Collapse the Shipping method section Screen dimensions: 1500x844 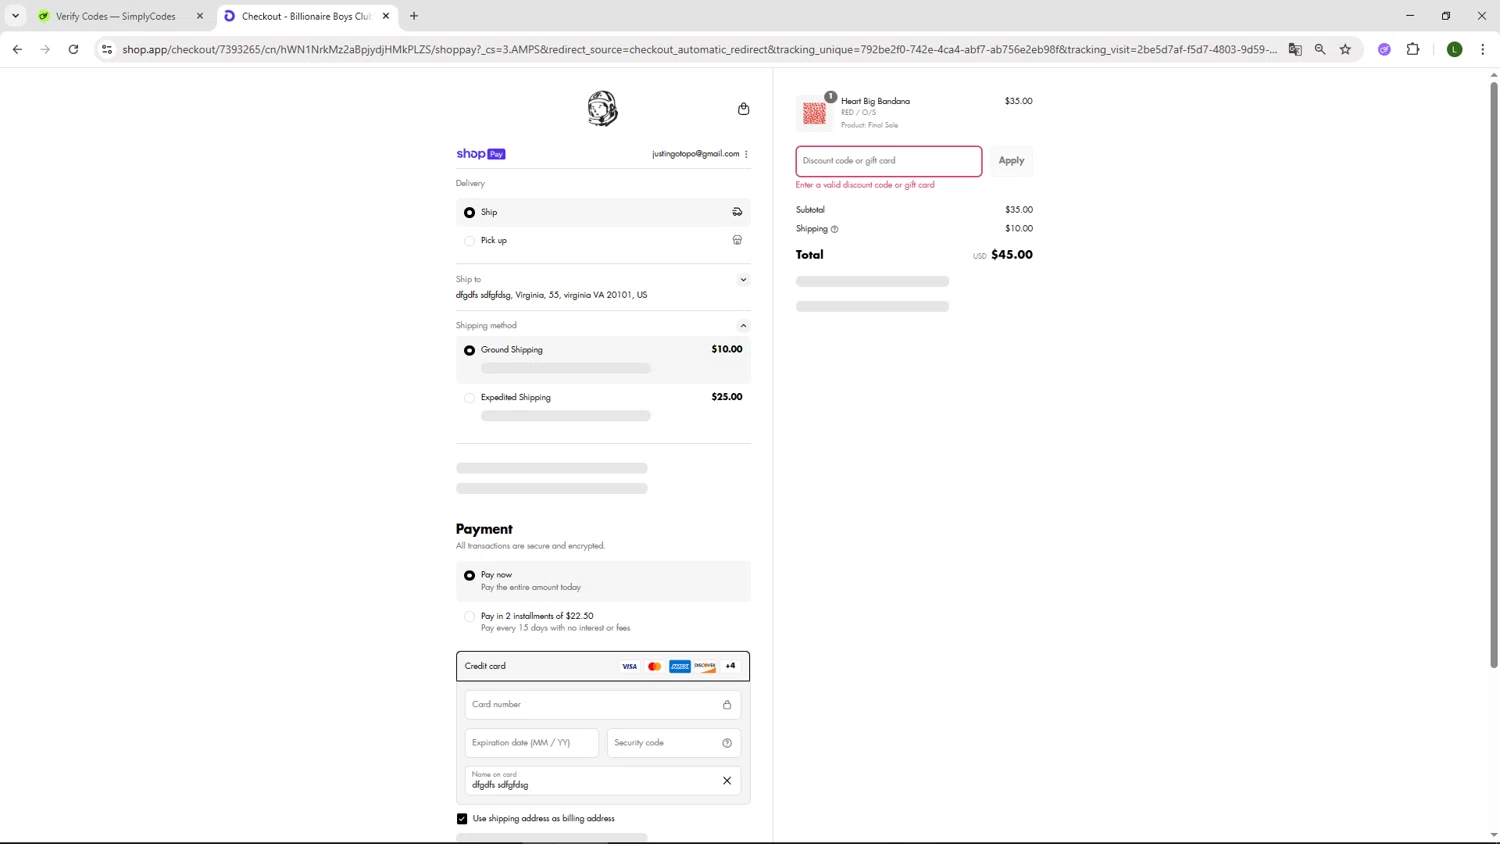click(x=743, y=326)
